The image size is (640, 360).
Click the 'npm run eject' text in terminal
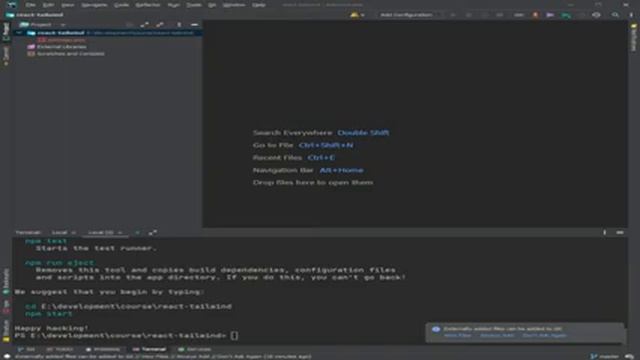60,262
